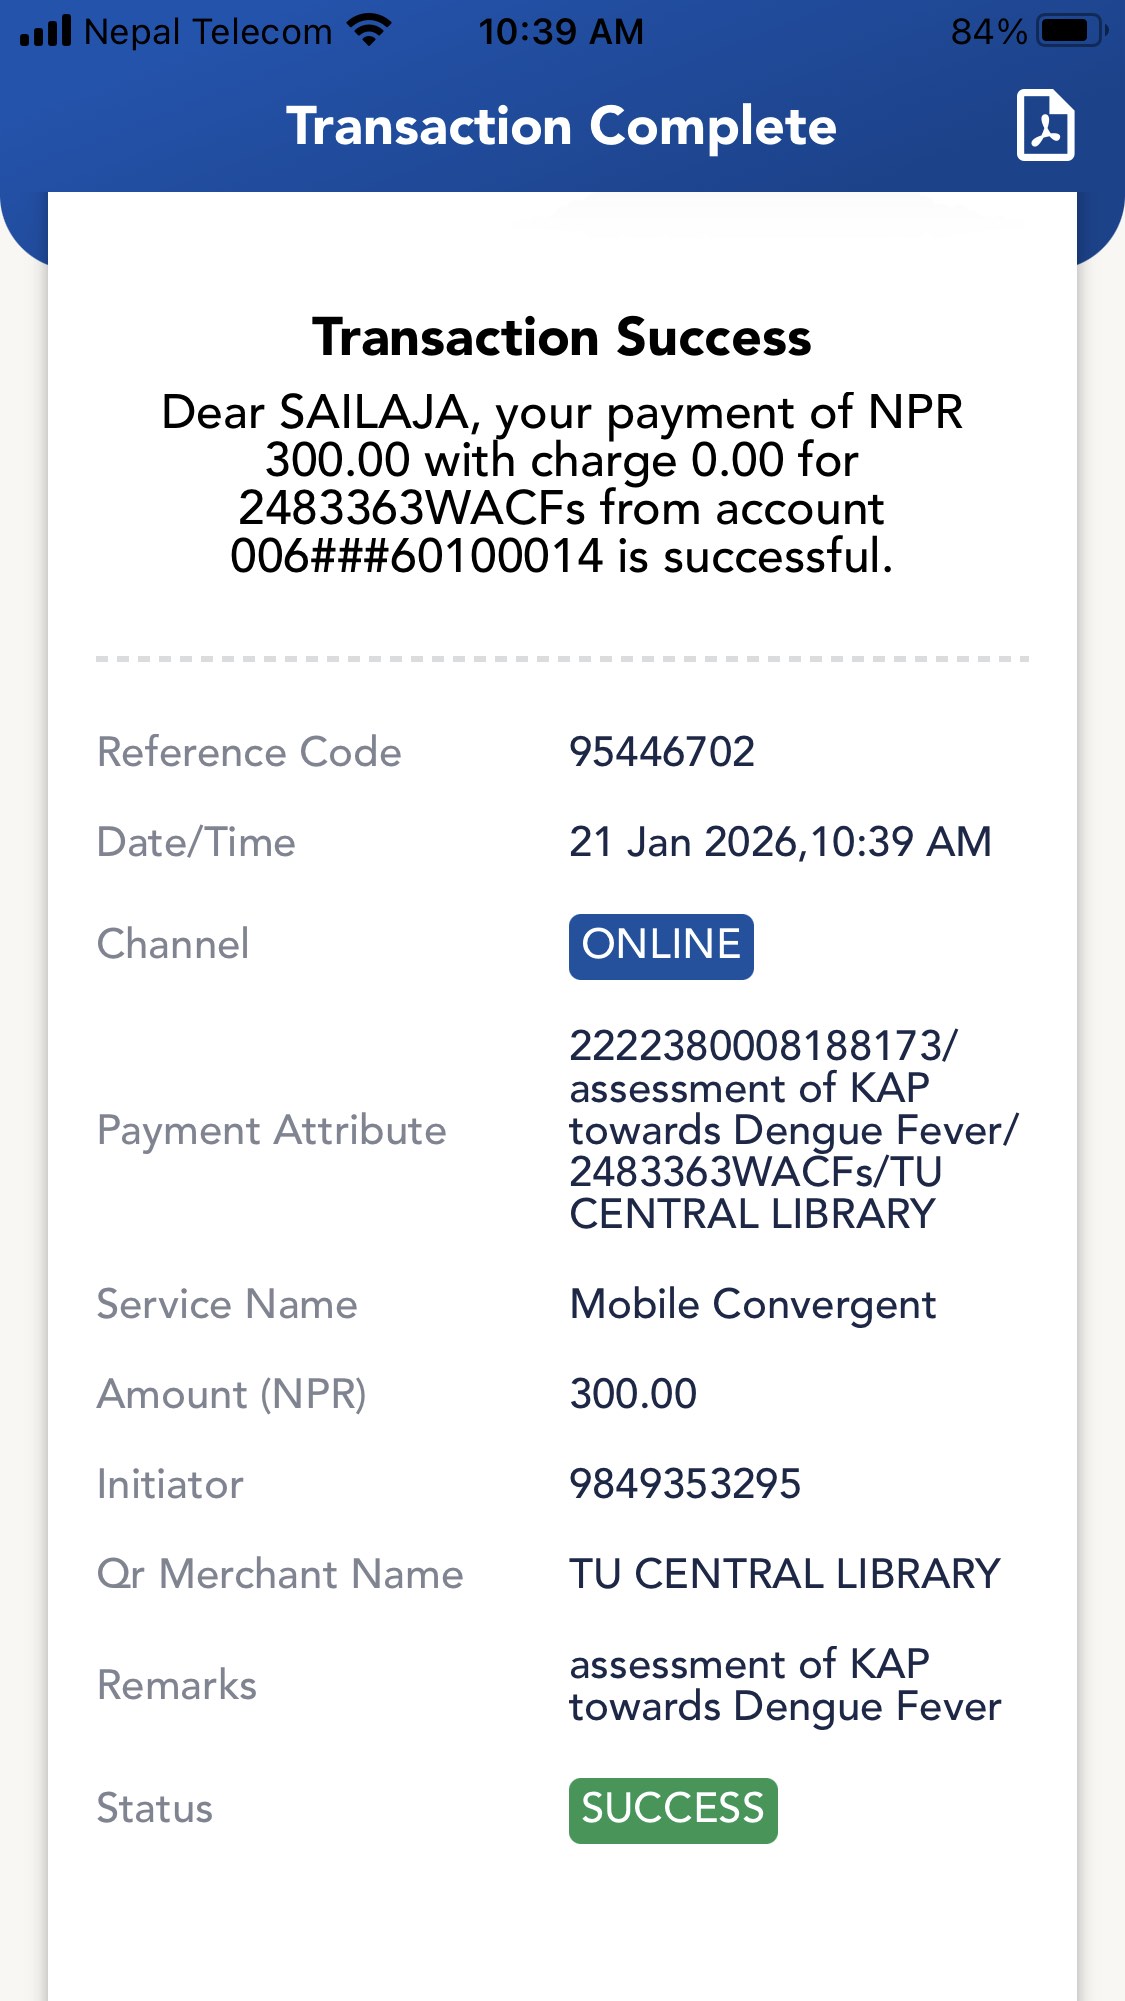The image size is (1125, 2001).
Task: Tap the Mobile Convergent service name
Action: point(752,1304)
